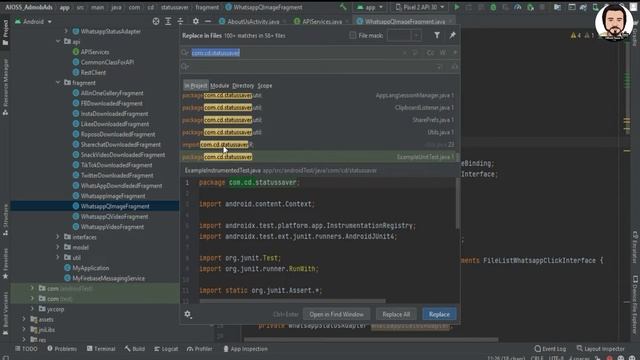Viewport: 640px width, 360px height.
Task: Select Directory scope tab
Action: [243, 86]
